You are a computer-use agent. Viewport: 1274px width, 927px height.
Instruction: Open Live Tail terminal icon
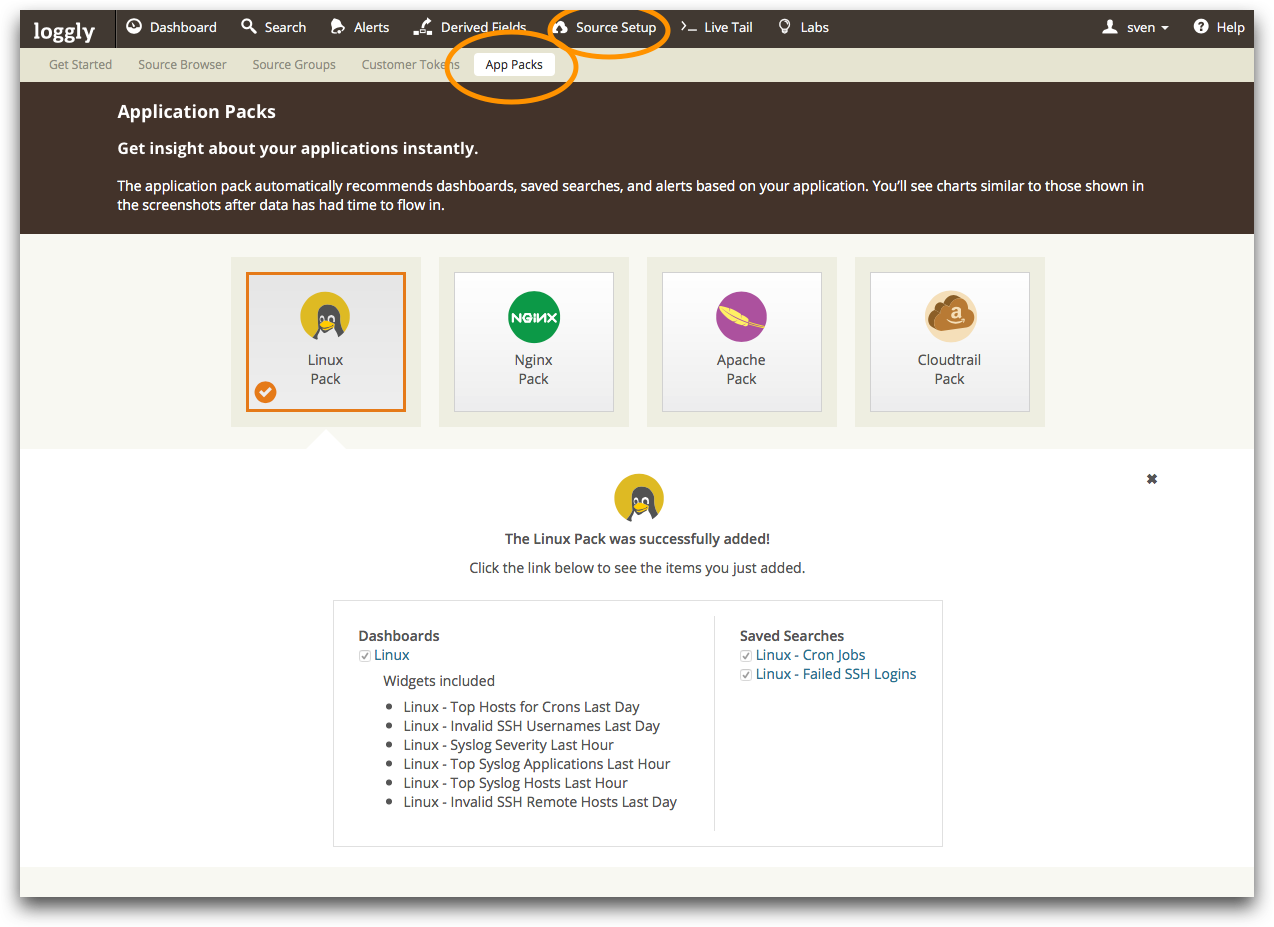[689, 27]
